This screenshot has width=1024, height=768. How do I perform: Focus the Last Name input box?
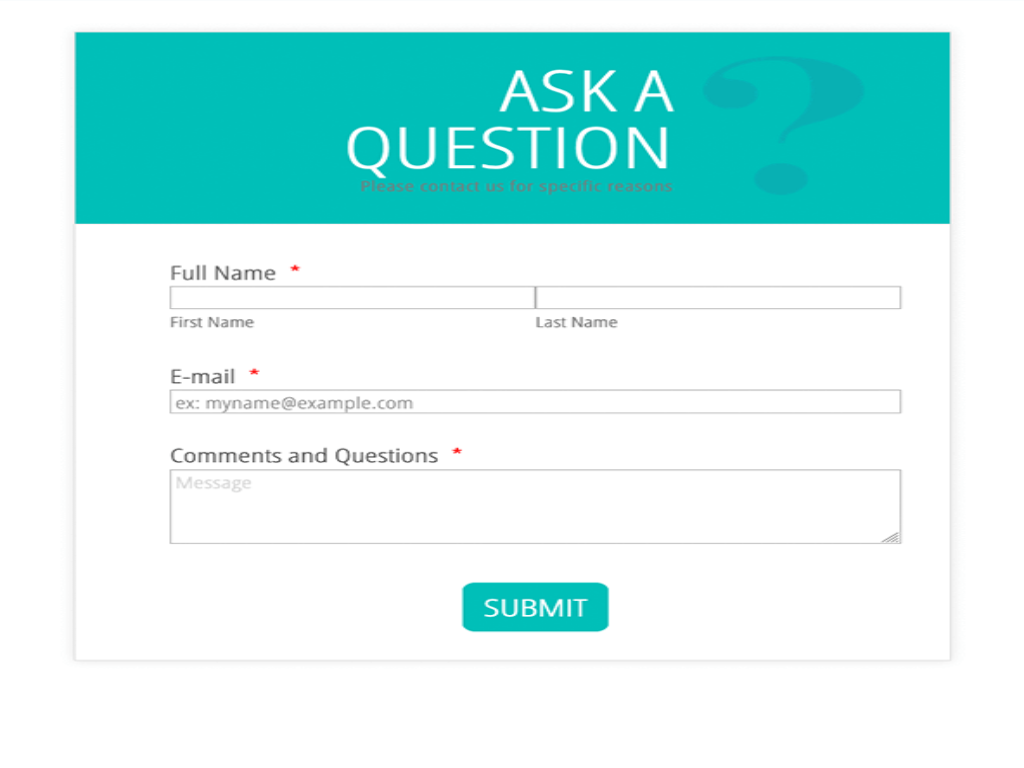pos(718,298)
